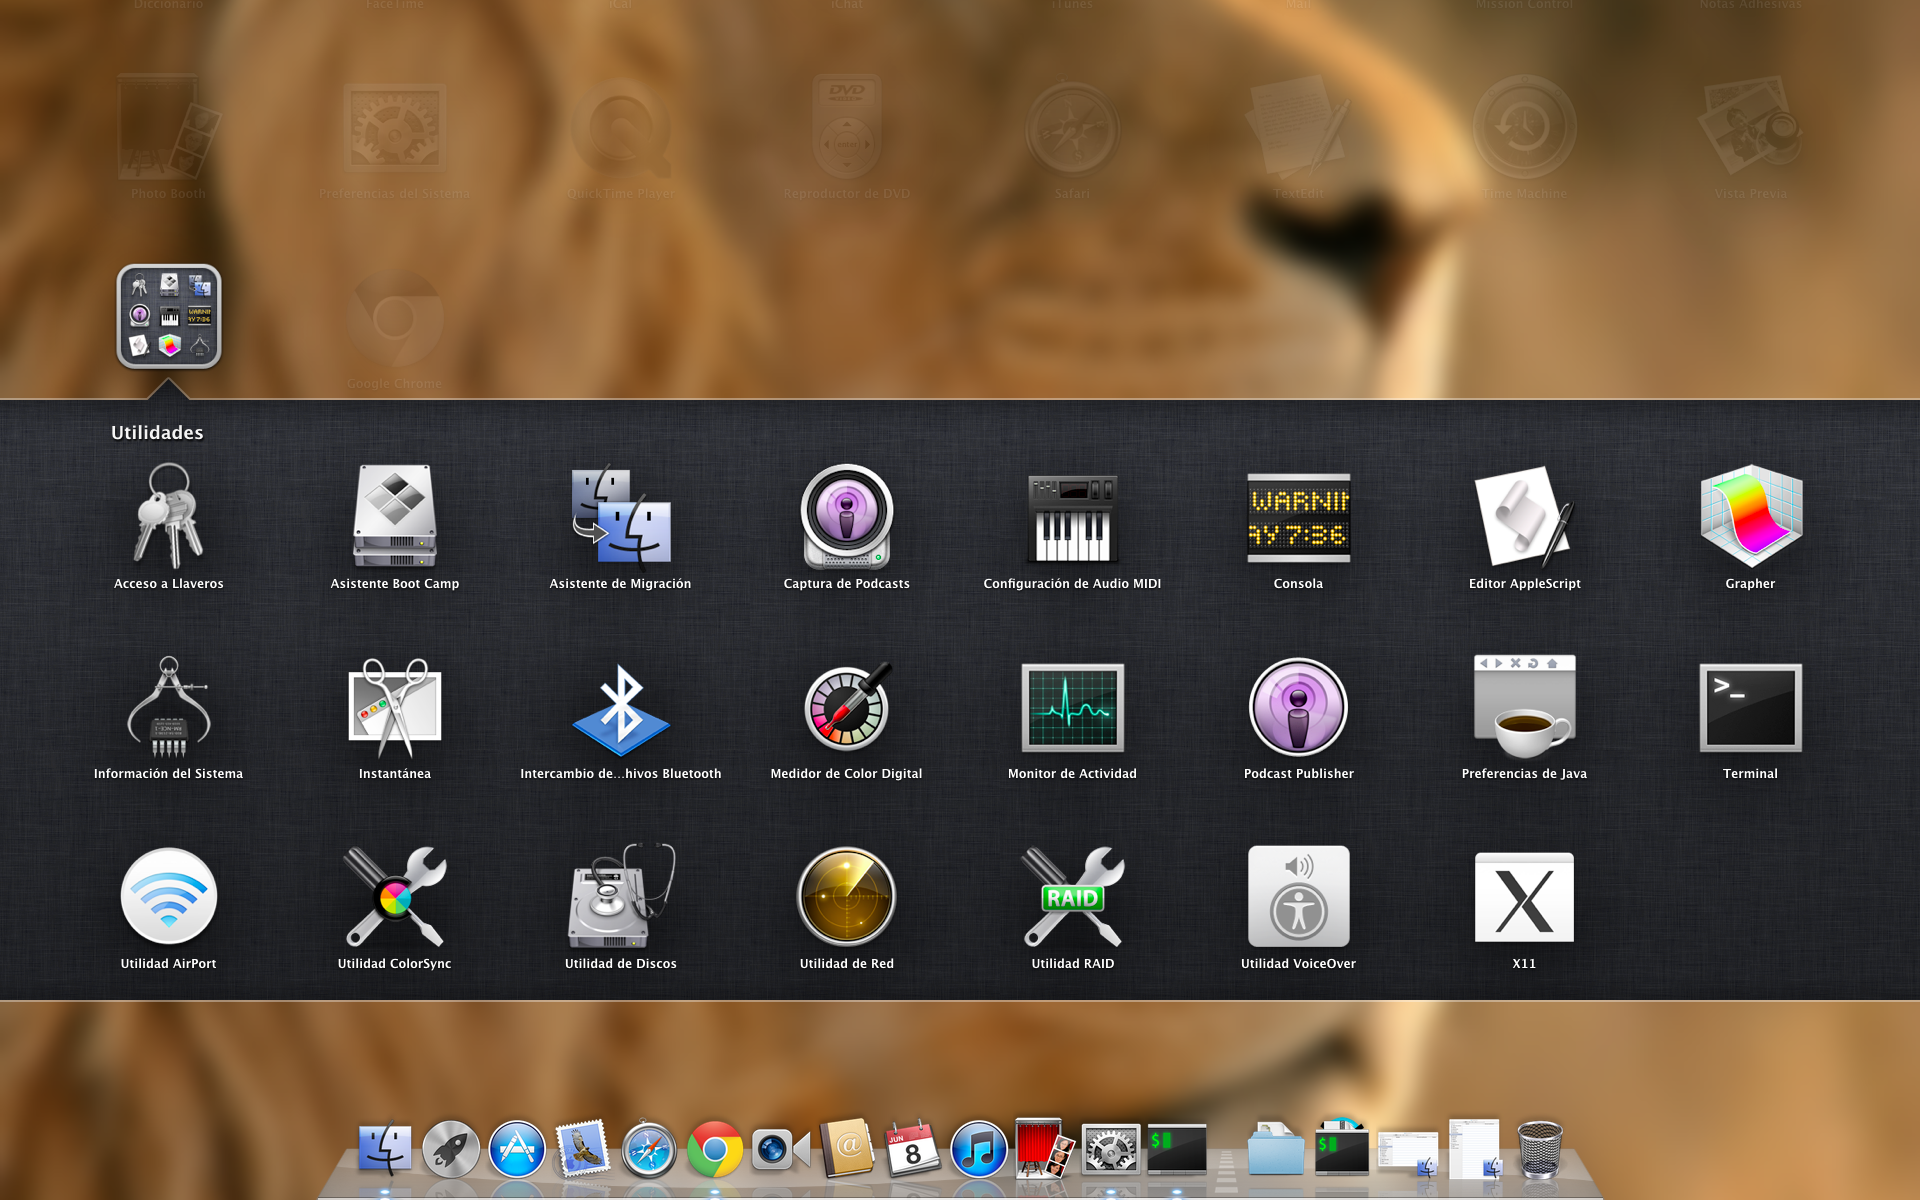Open Google Chrome from the Dock
The width and height of the screenshot is (1920, 1200).
[714, 1150]
